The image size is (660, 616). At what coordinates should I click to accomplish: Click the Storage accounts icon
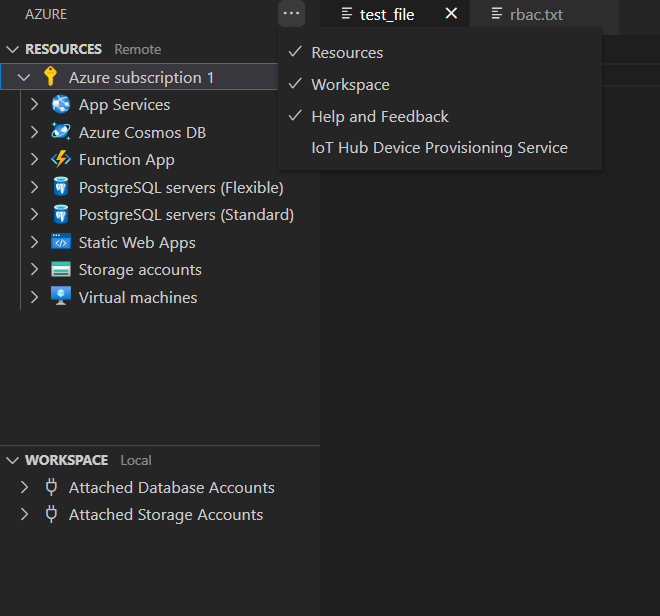pyautogui.click(x=61, y=269)
